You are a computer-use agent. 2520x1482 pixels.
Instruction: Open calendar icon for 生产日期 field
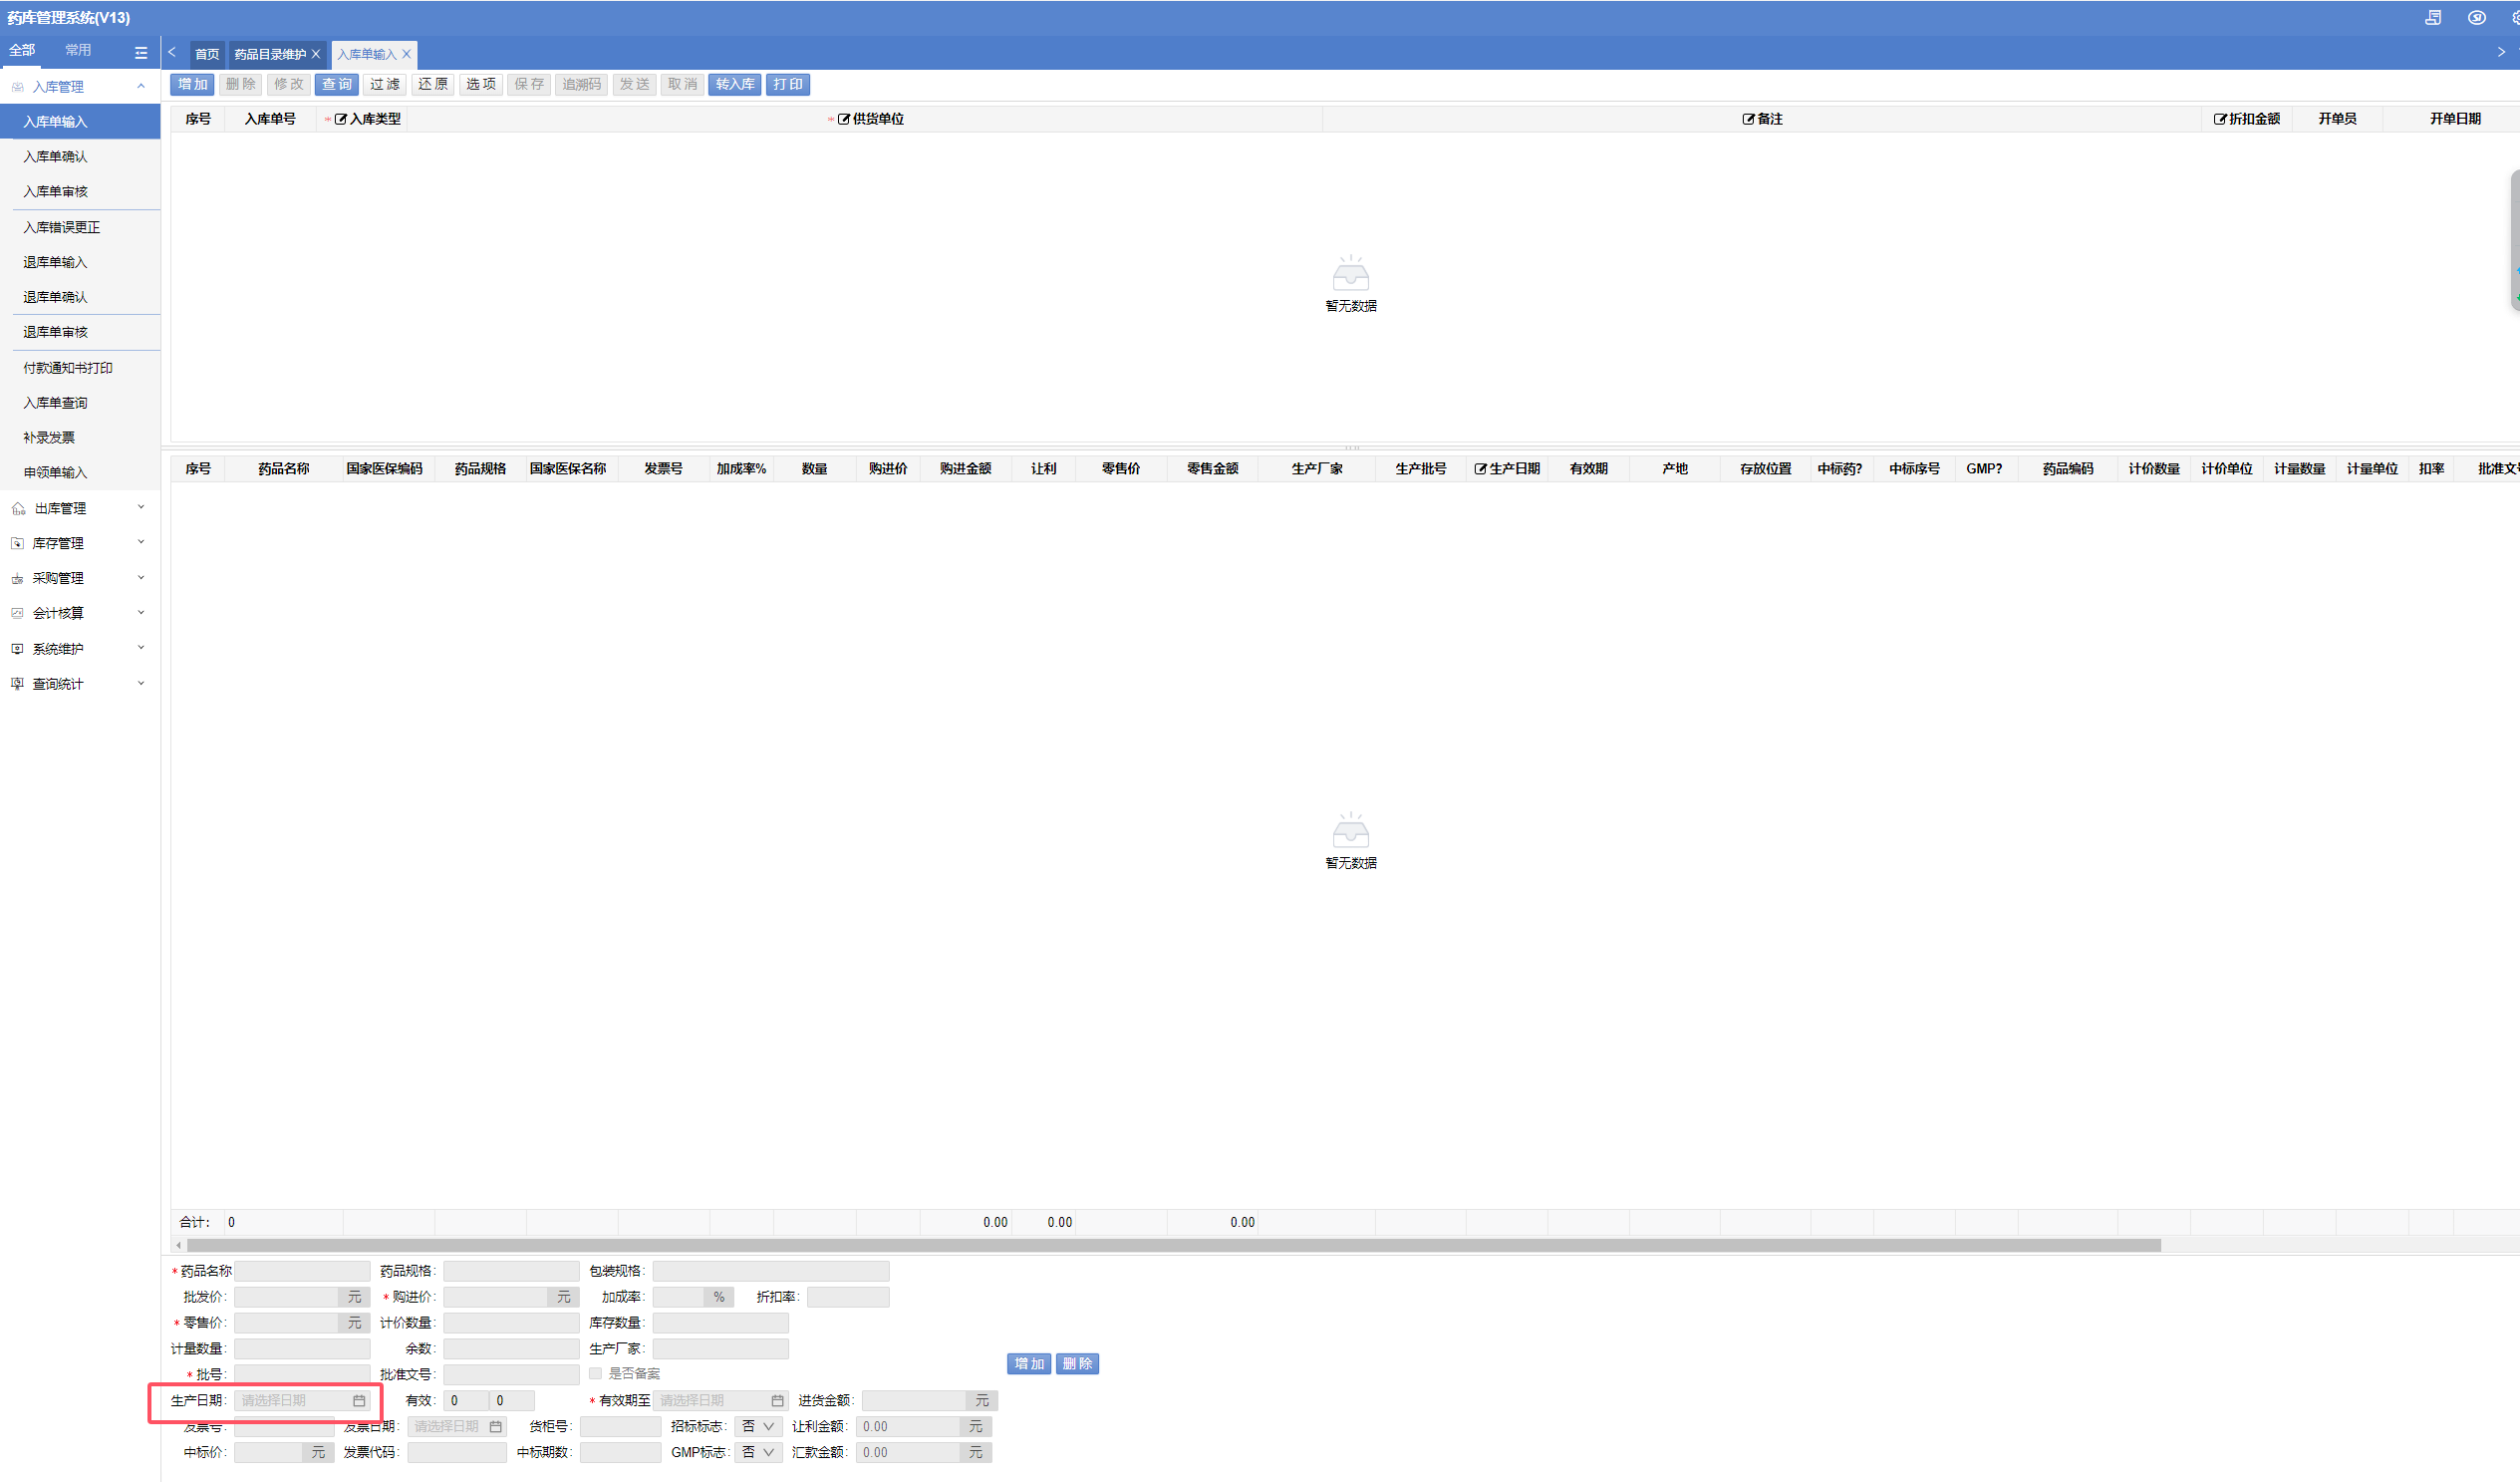tap(359, 1400)
